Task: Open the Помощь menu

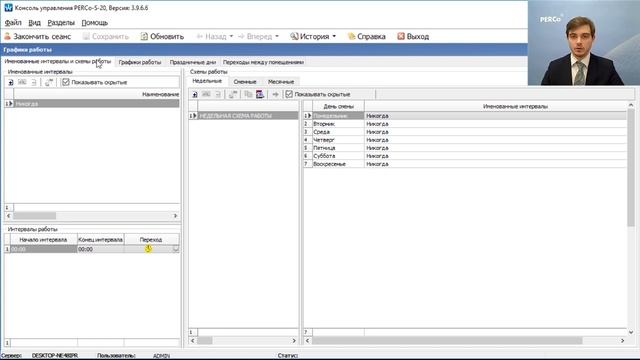Action: click(95, 22)
